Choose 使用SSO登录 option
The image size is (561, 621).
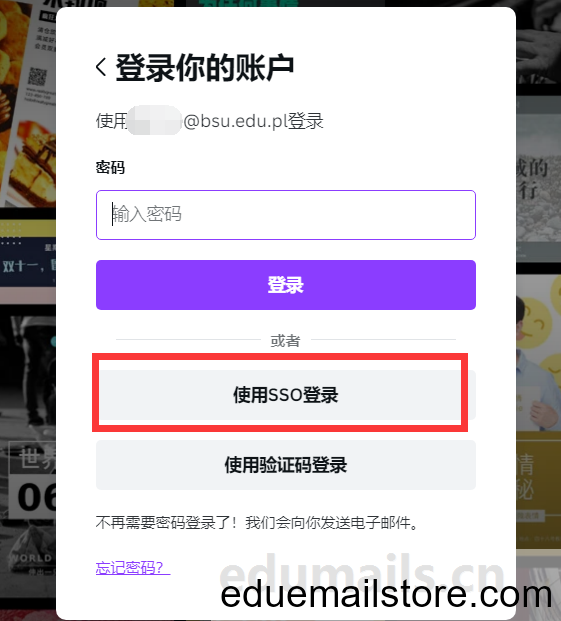coord(285,395)
